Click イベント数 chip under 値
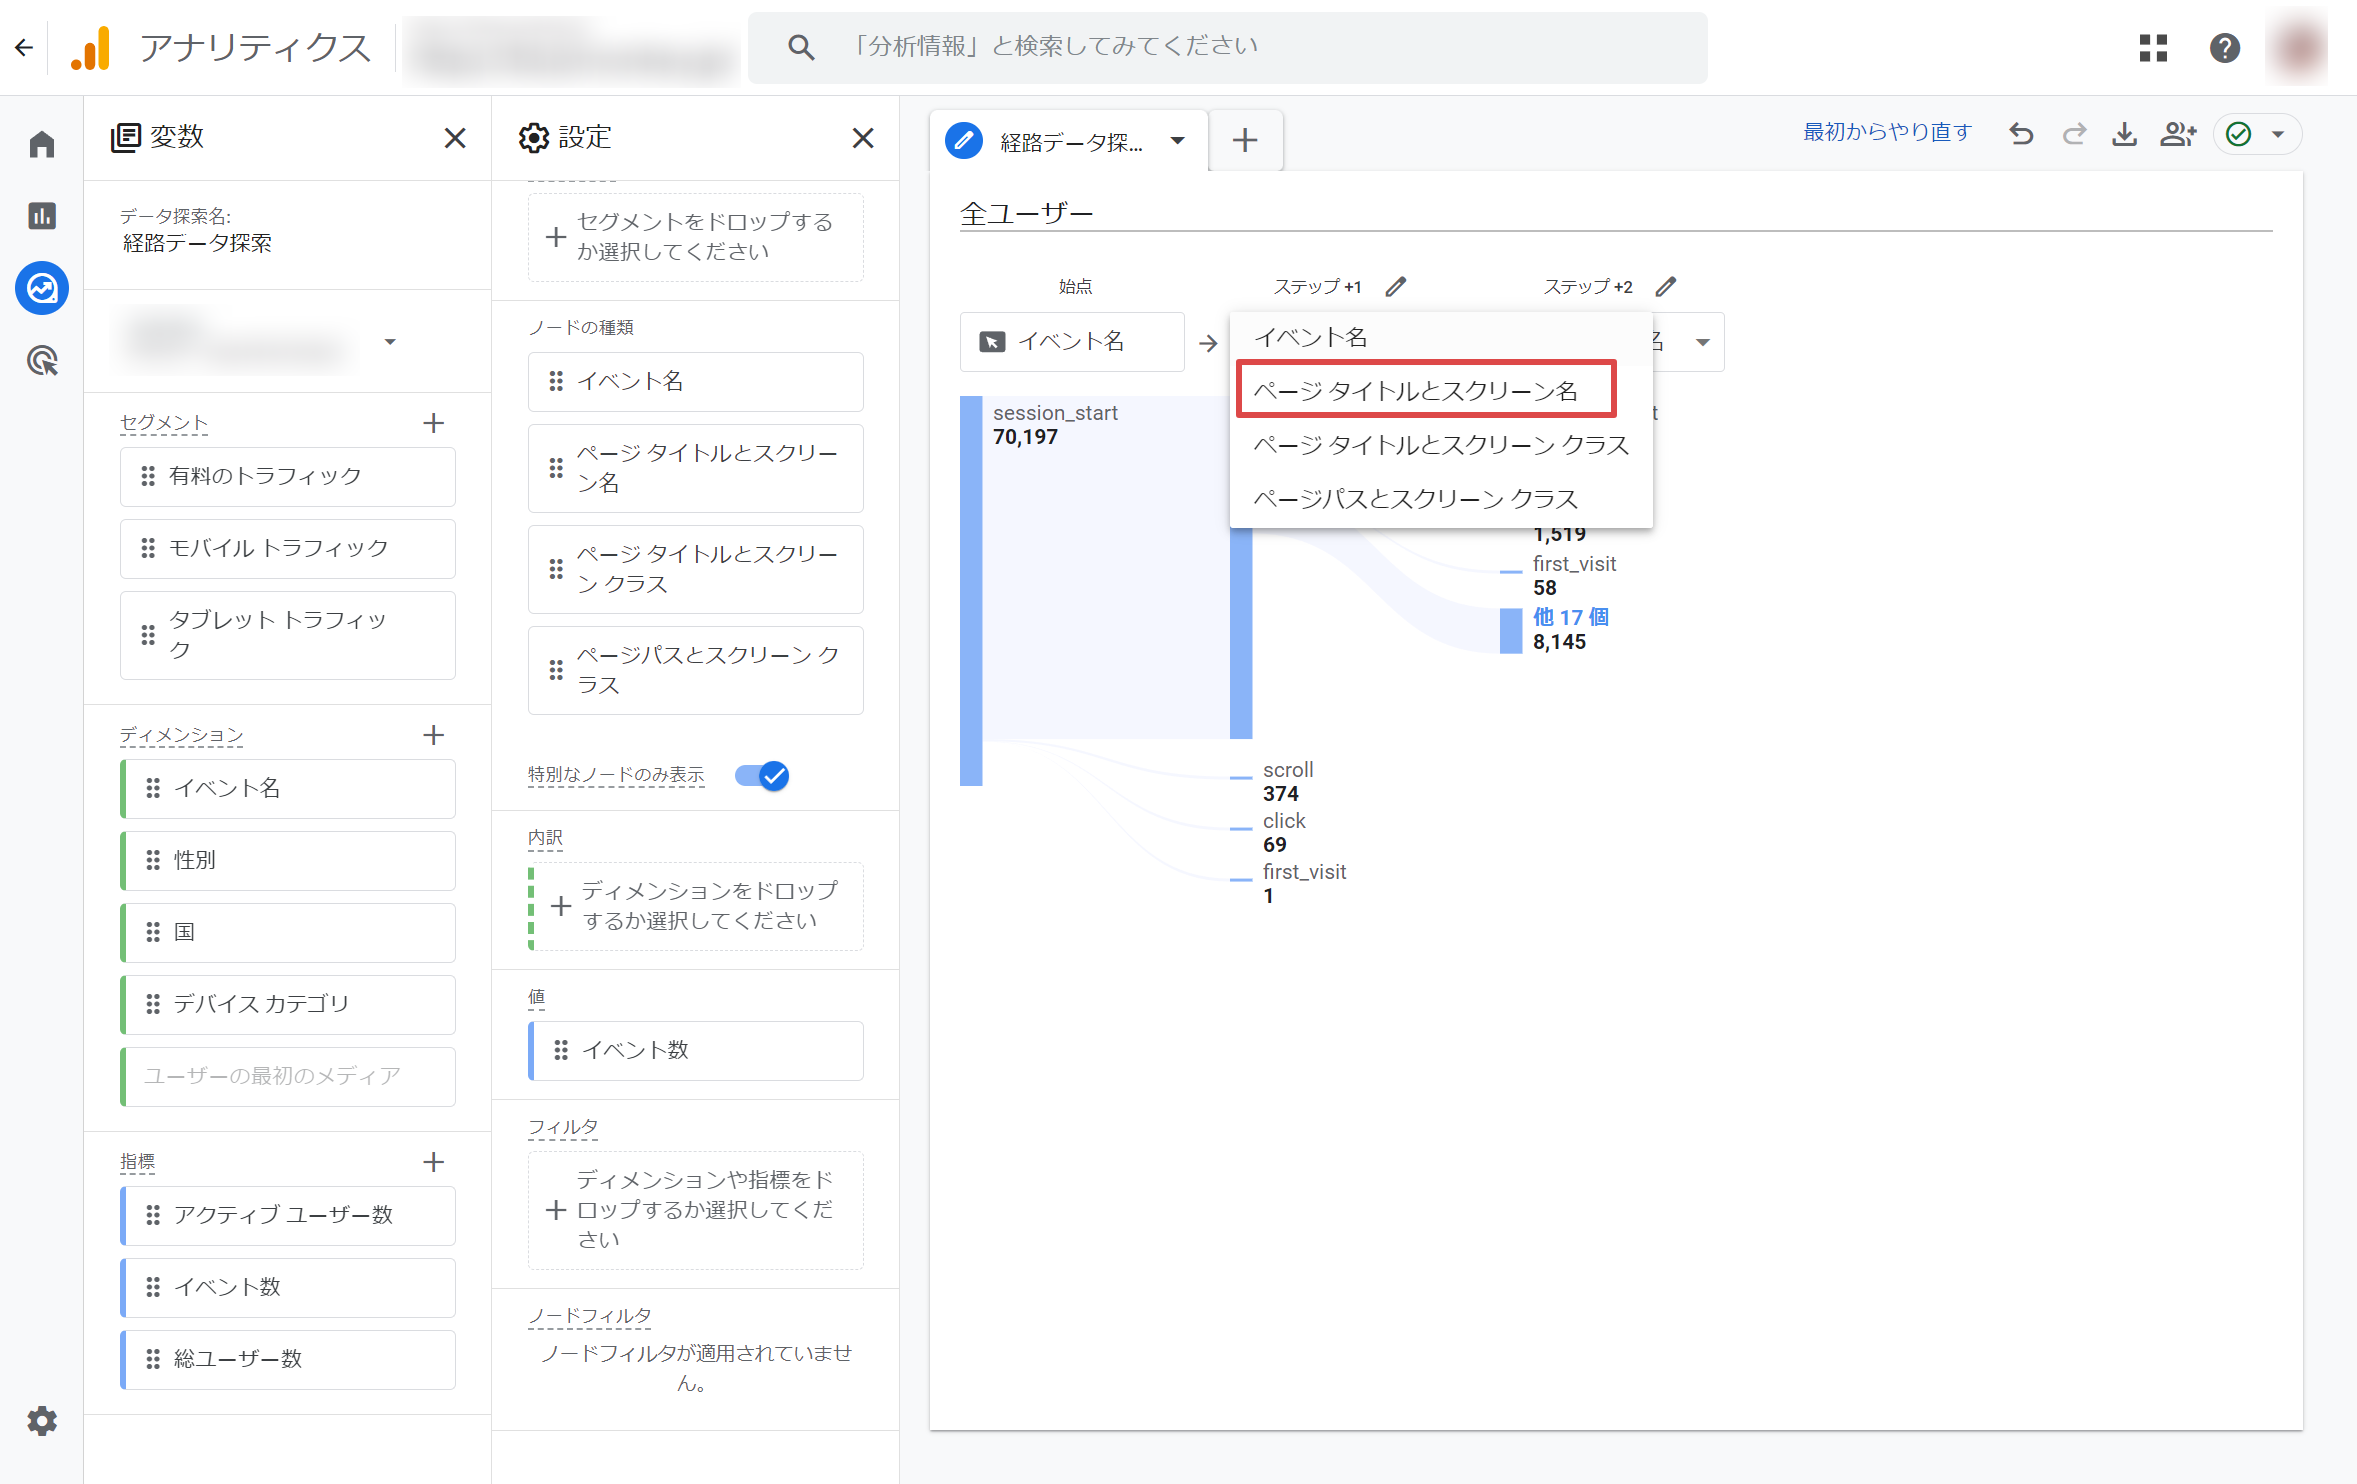The height and width of the screenshot is (1484, 2357). coord(696,1051)
